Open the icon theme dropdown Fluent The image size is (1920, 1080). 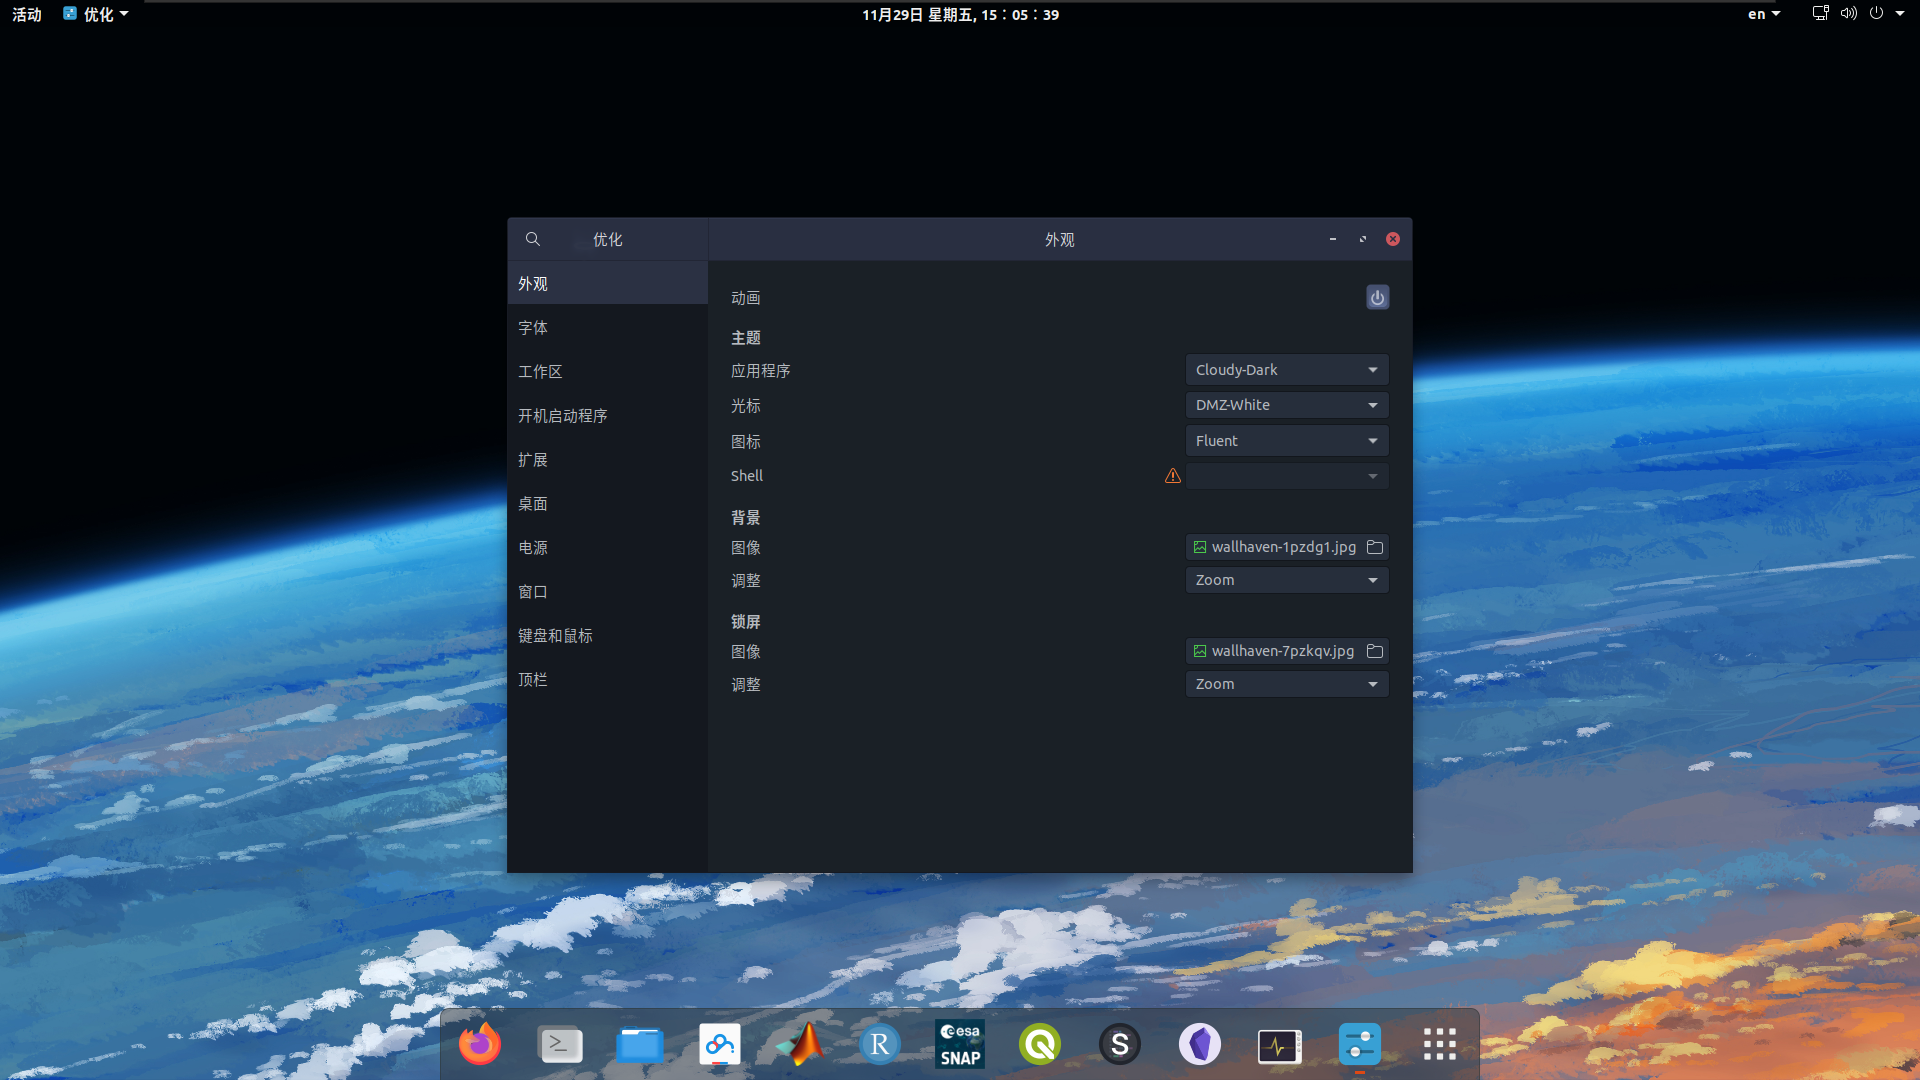coord(1286,441)
